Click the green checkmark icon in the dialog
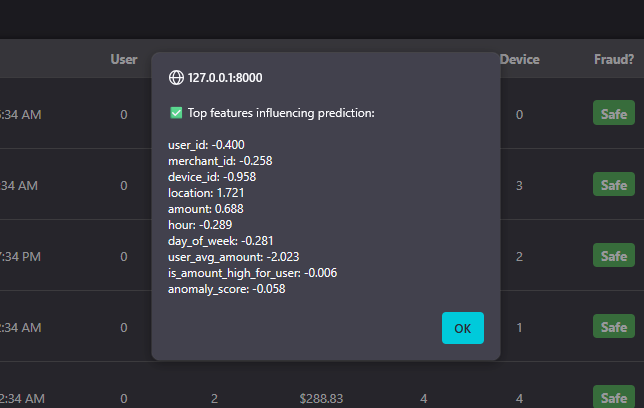 [176, 113]
